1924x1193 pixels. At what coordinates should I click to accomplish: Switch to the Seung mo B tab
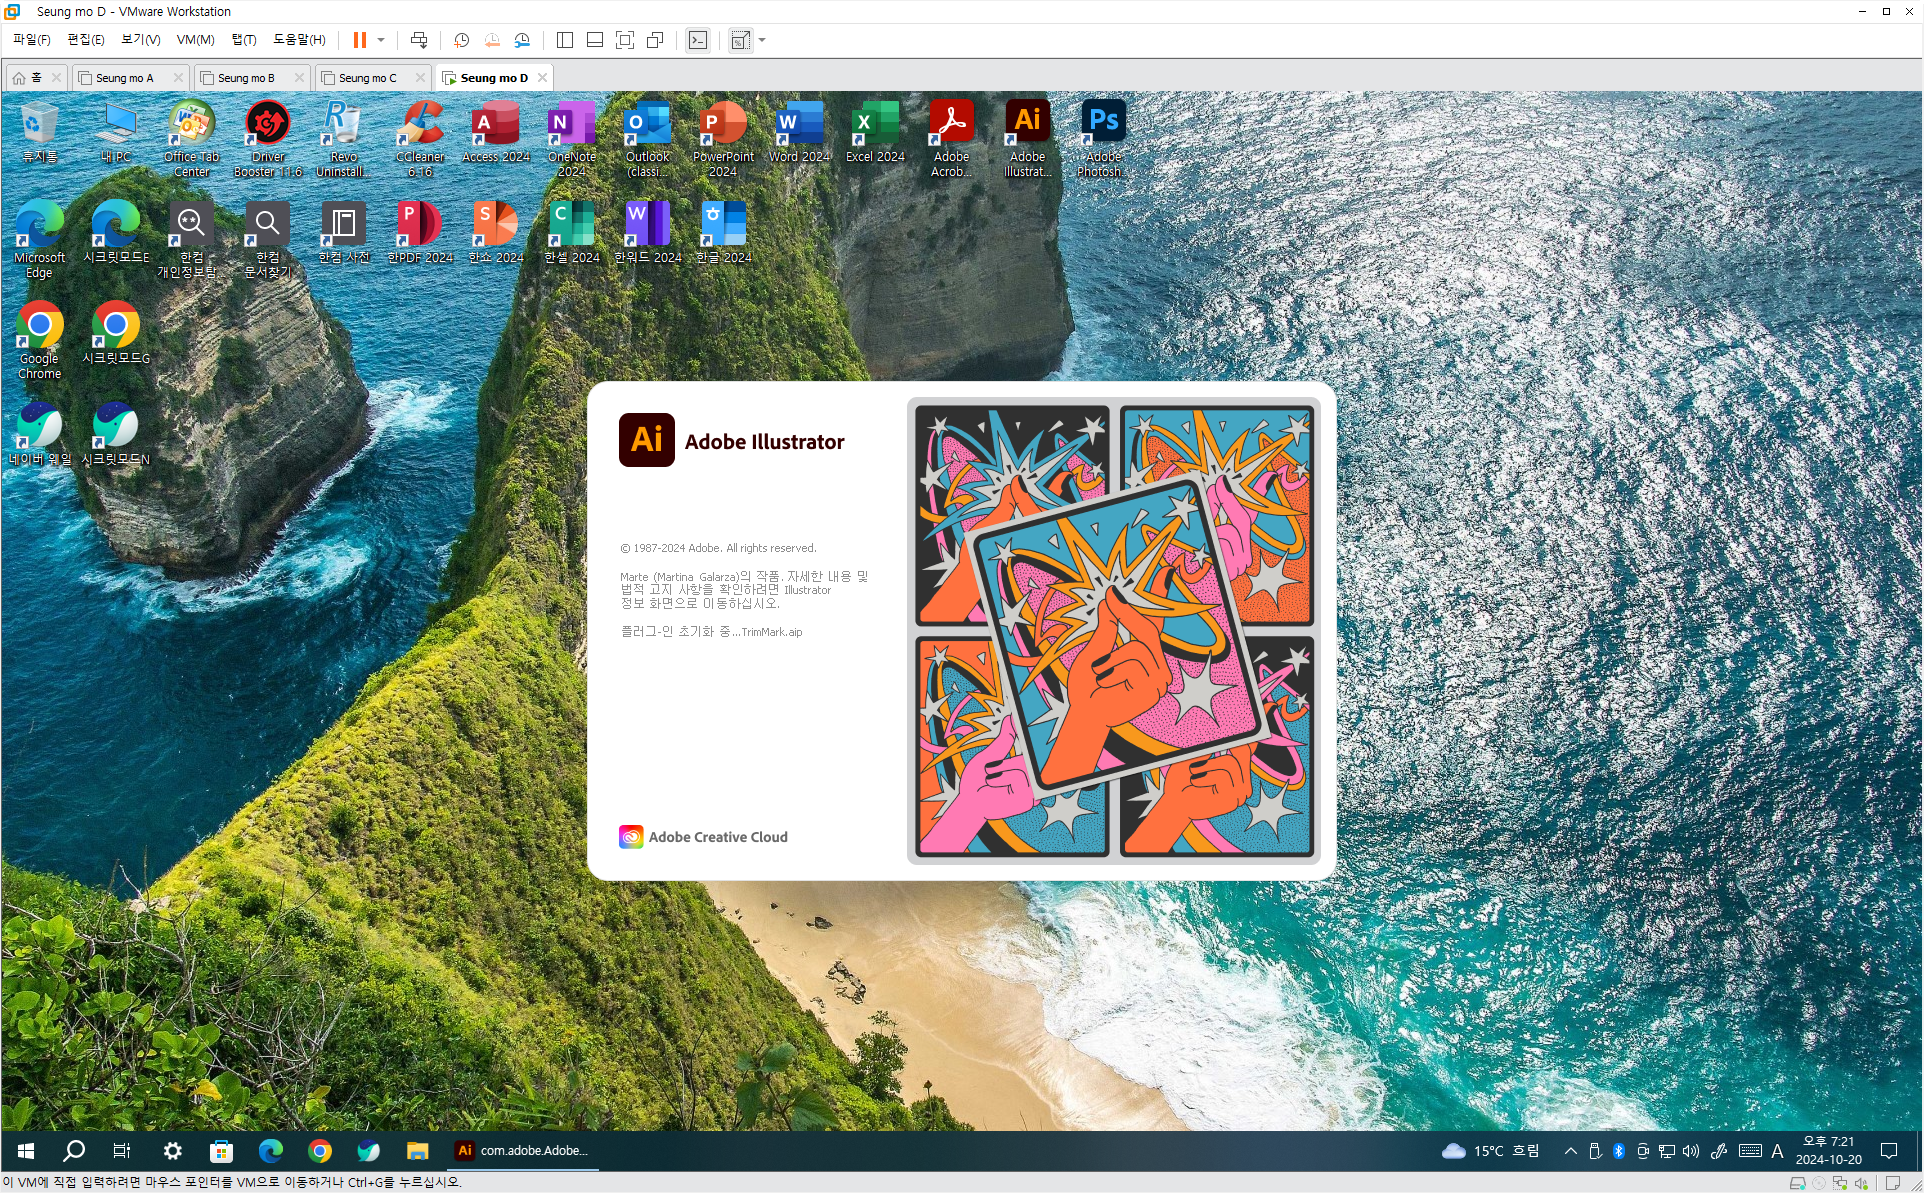click(245, 78)
